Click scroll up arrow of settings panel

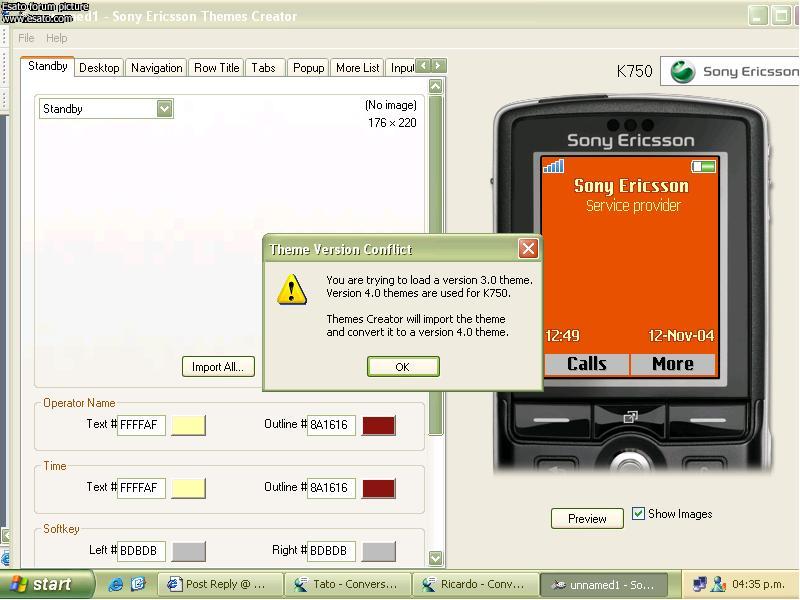tap(435, 86)
